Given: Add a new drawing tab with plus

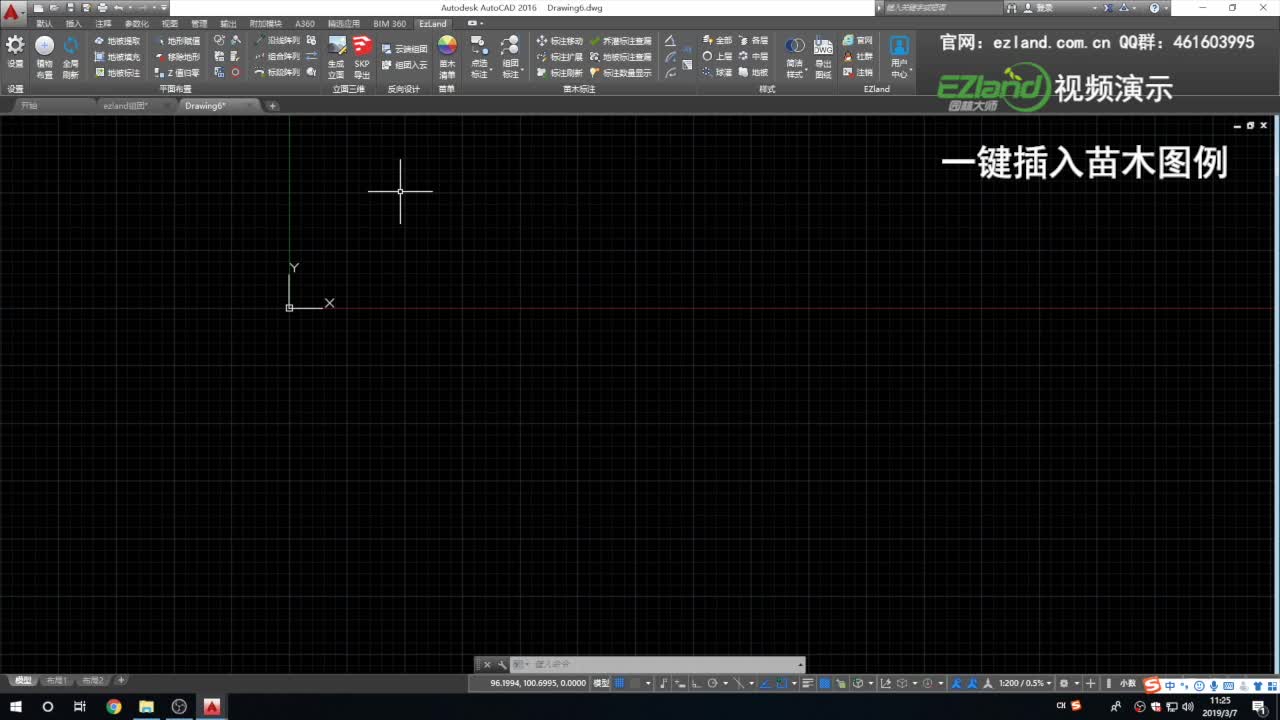Looking at the screenshot, I should [272, 106].
